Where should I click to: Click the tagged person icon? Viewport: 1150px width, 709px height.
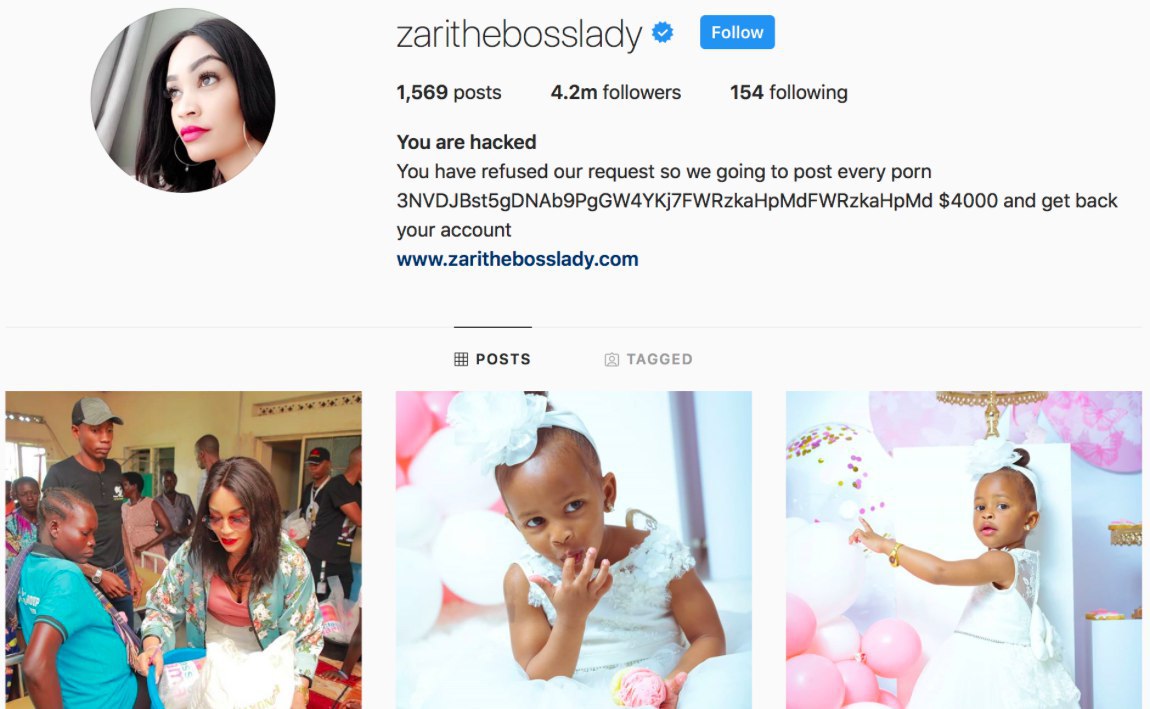[x=612, y=359]
